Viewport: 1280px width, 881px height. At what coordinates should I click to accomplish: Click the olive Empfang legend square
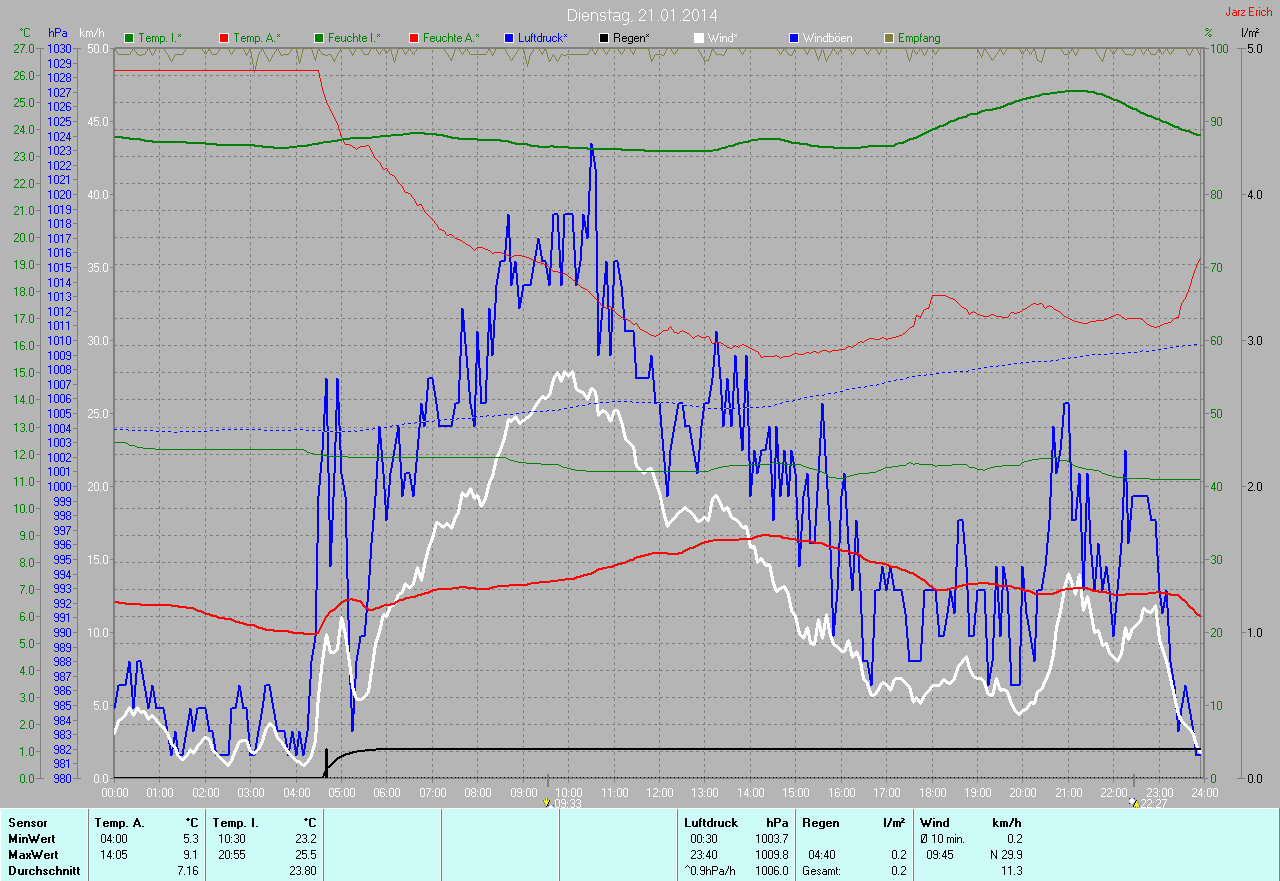click(888, 38)
